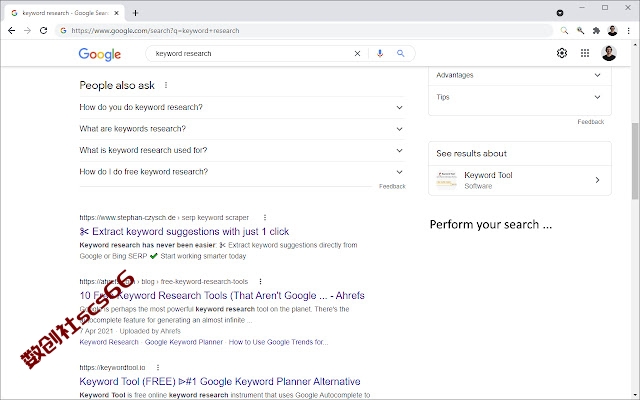Select the keyword research browser tab
Image resolution: width=640 pixels, height=400 pixels.
[65, 13]
